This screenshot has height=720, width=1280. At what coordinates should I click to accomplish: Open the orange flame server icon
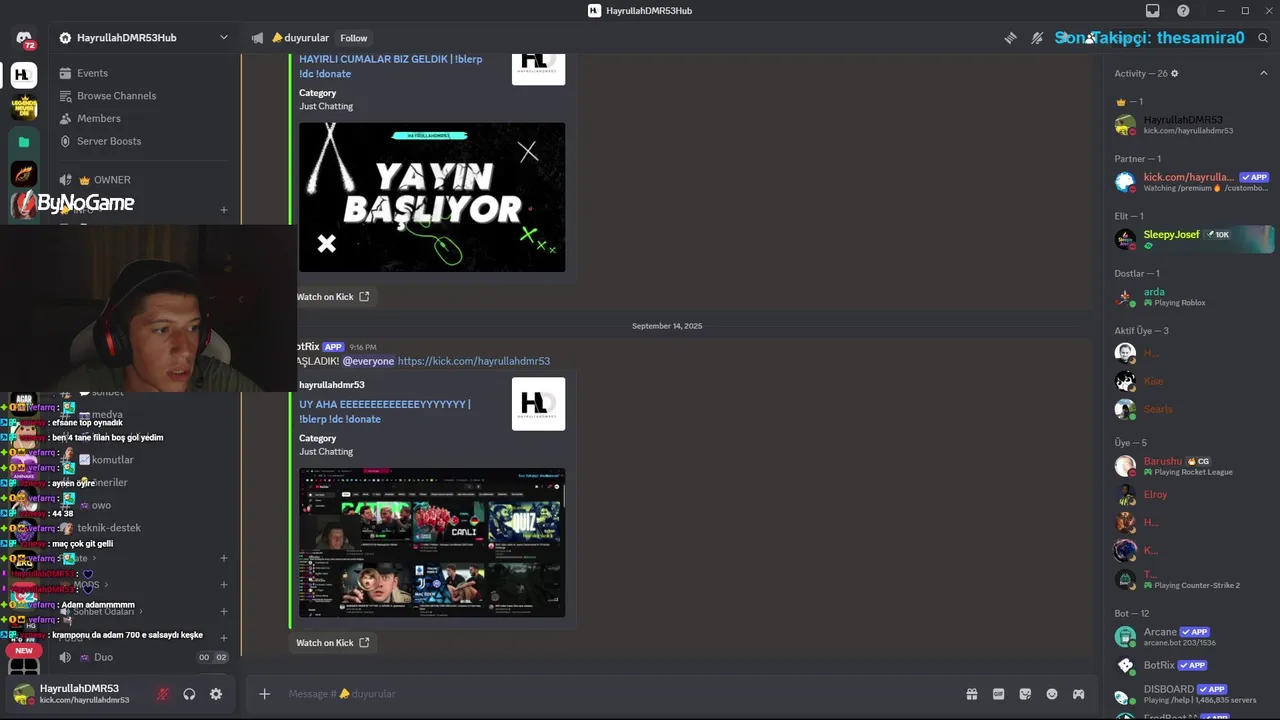coord(24,175)
